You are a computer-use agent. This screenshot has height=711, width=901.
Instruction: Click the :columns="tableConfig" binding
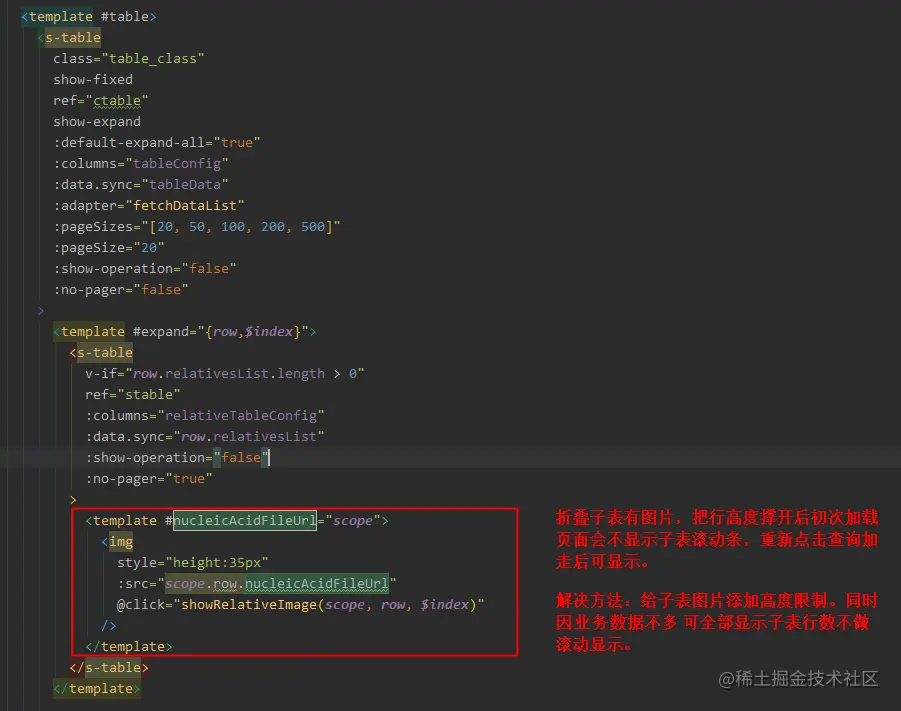(x=141, y=163)
